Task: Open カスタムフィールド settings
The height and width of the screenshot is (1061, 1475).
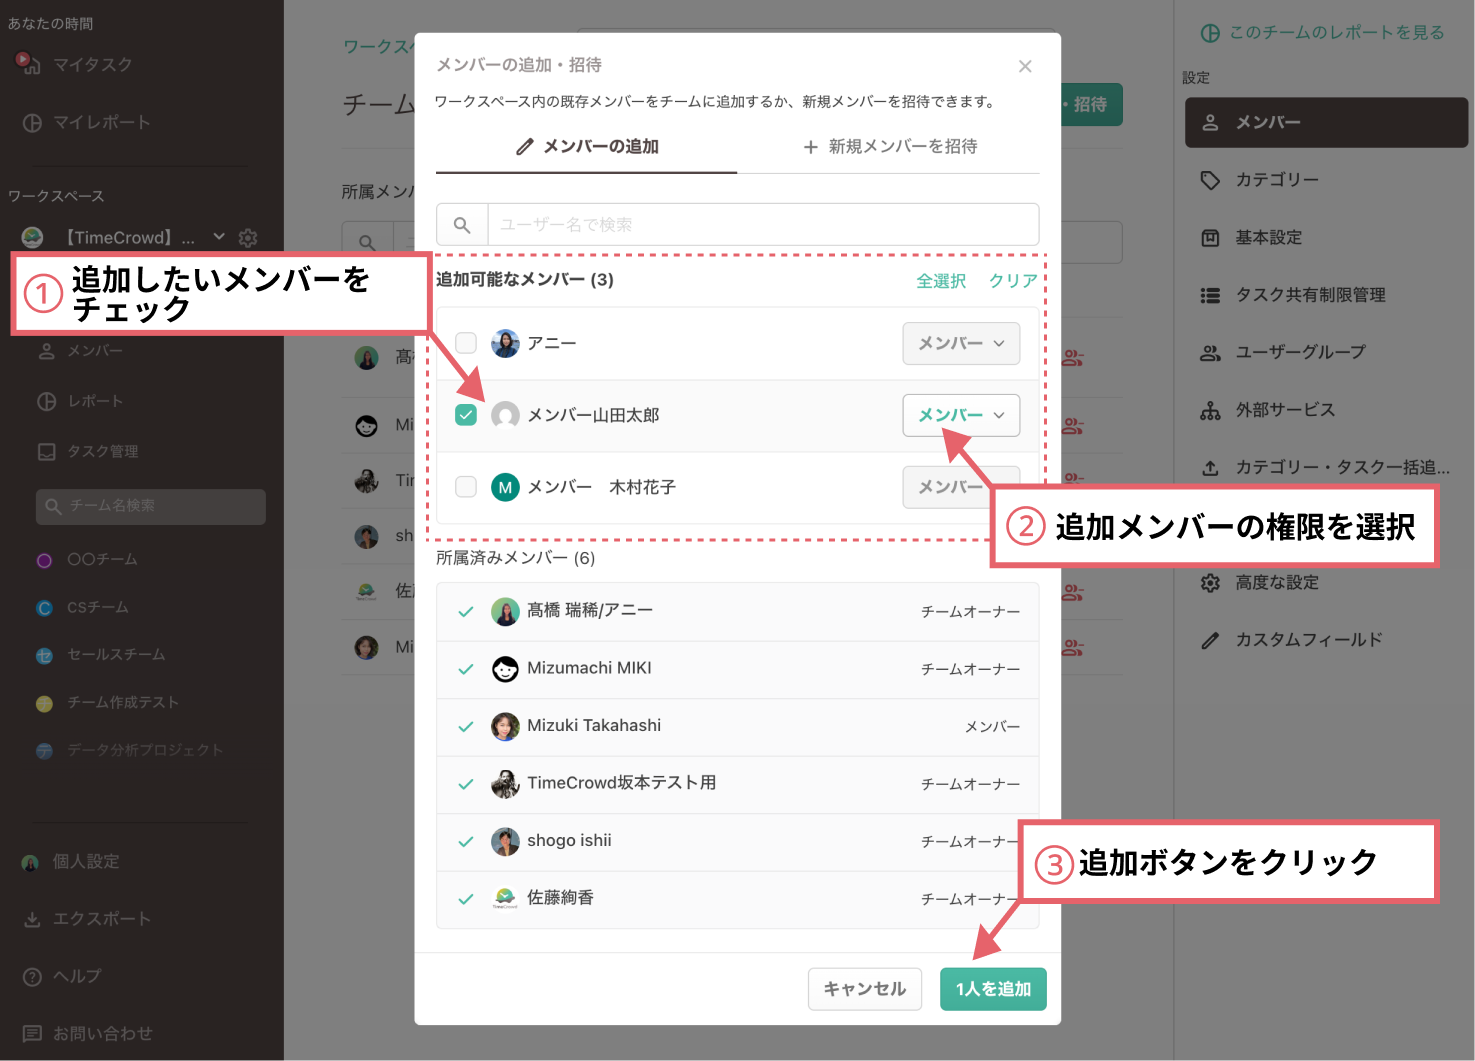Action: [1304, 639]
